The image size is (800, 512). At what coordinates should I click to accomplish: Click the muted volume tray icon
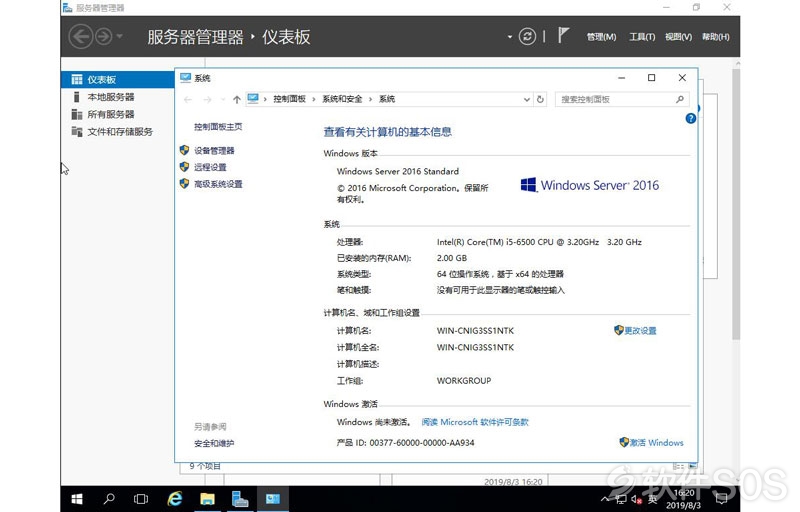[636, 499]
